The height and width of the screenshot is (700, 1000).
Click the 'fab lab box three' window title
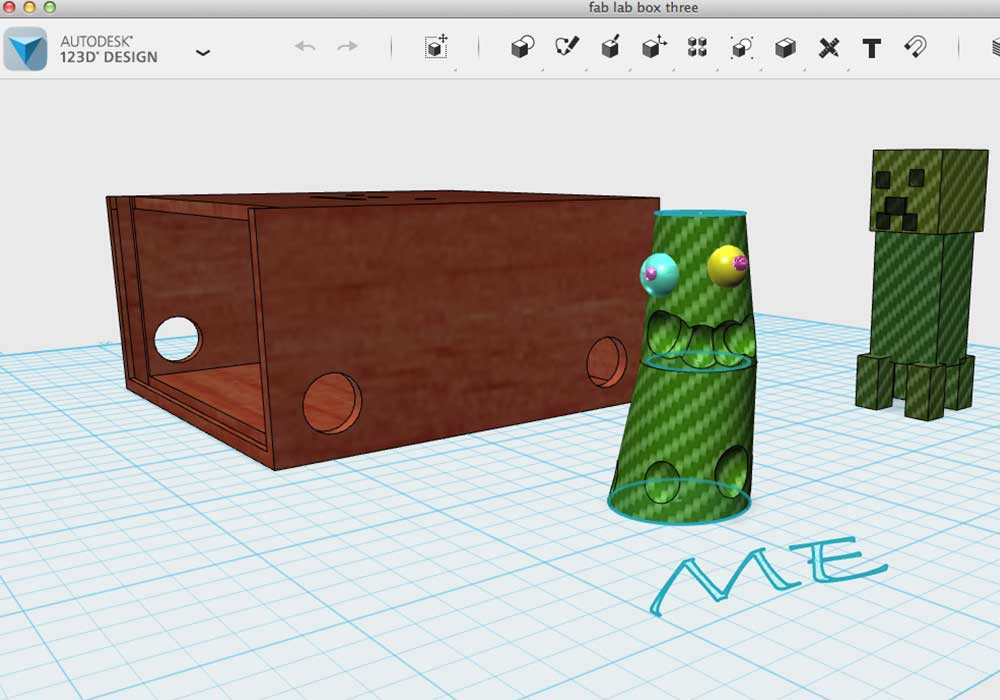click(643, 8)
